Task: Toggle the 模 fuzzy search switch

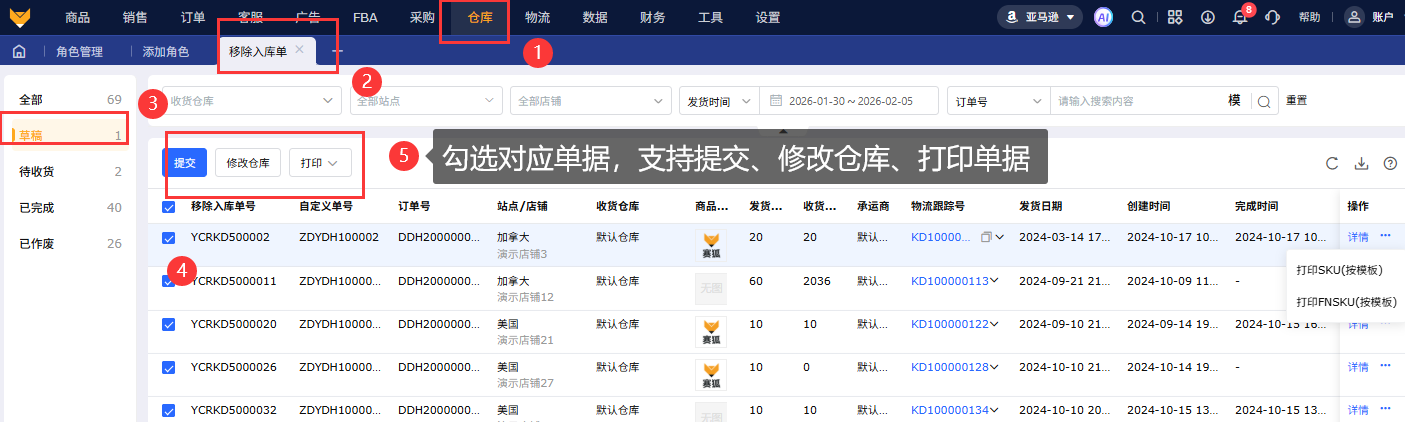Action: click(1234, 101)
